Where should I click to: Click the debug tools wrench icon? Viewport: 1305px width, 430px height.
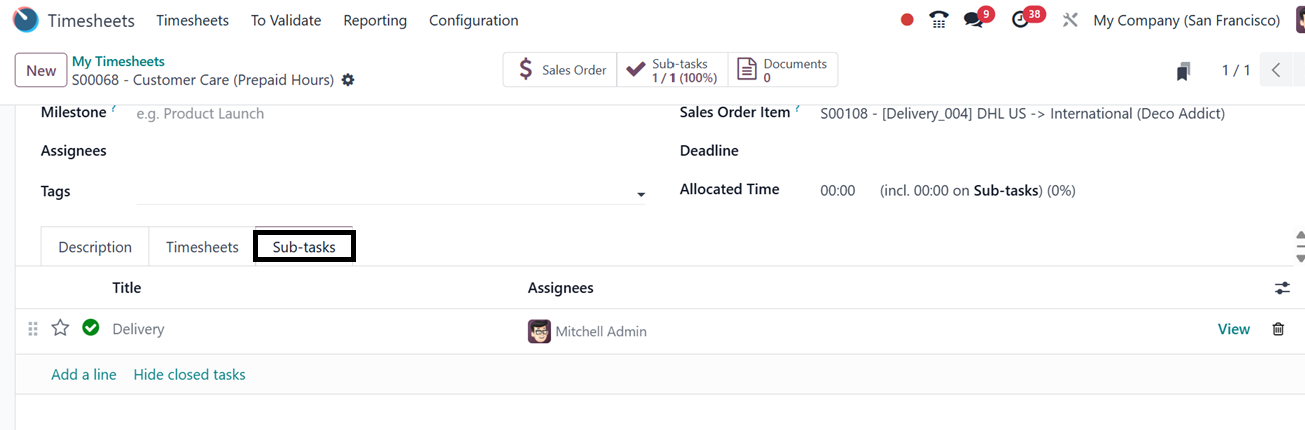click(1070, 20)
